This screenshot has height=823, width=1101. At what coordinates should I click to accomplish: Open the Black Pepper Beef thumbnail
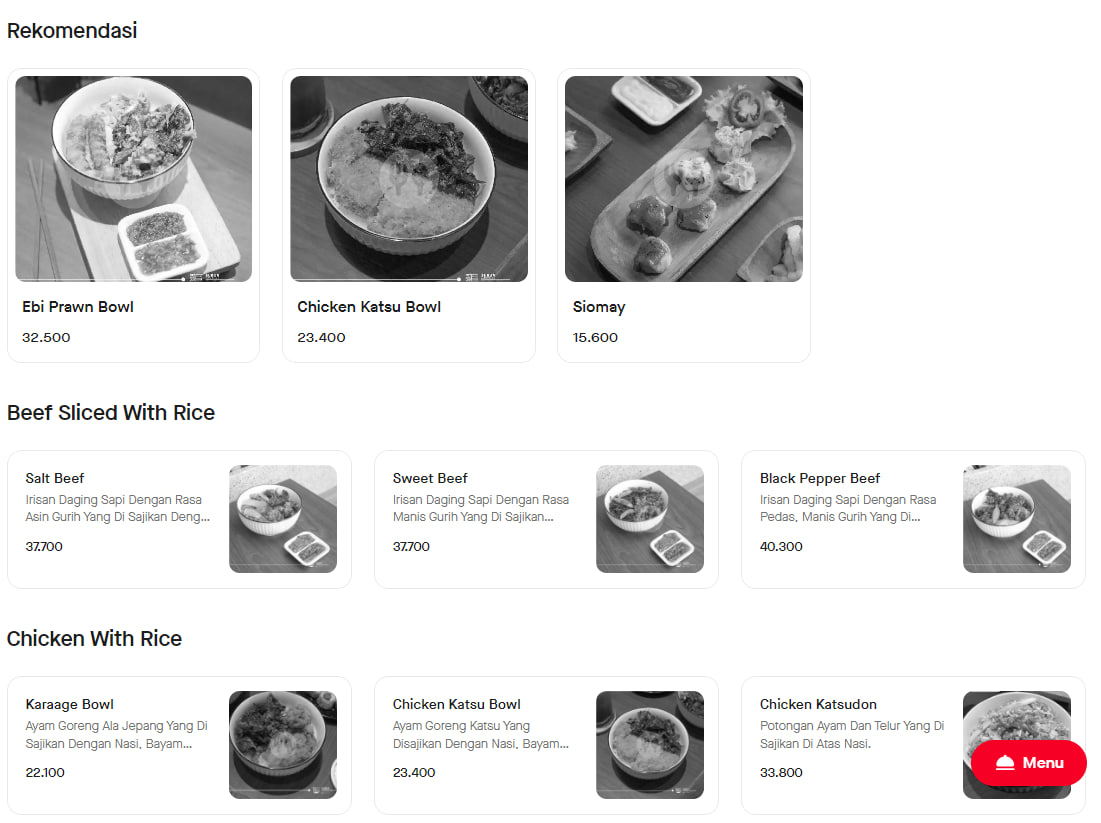1017,519
